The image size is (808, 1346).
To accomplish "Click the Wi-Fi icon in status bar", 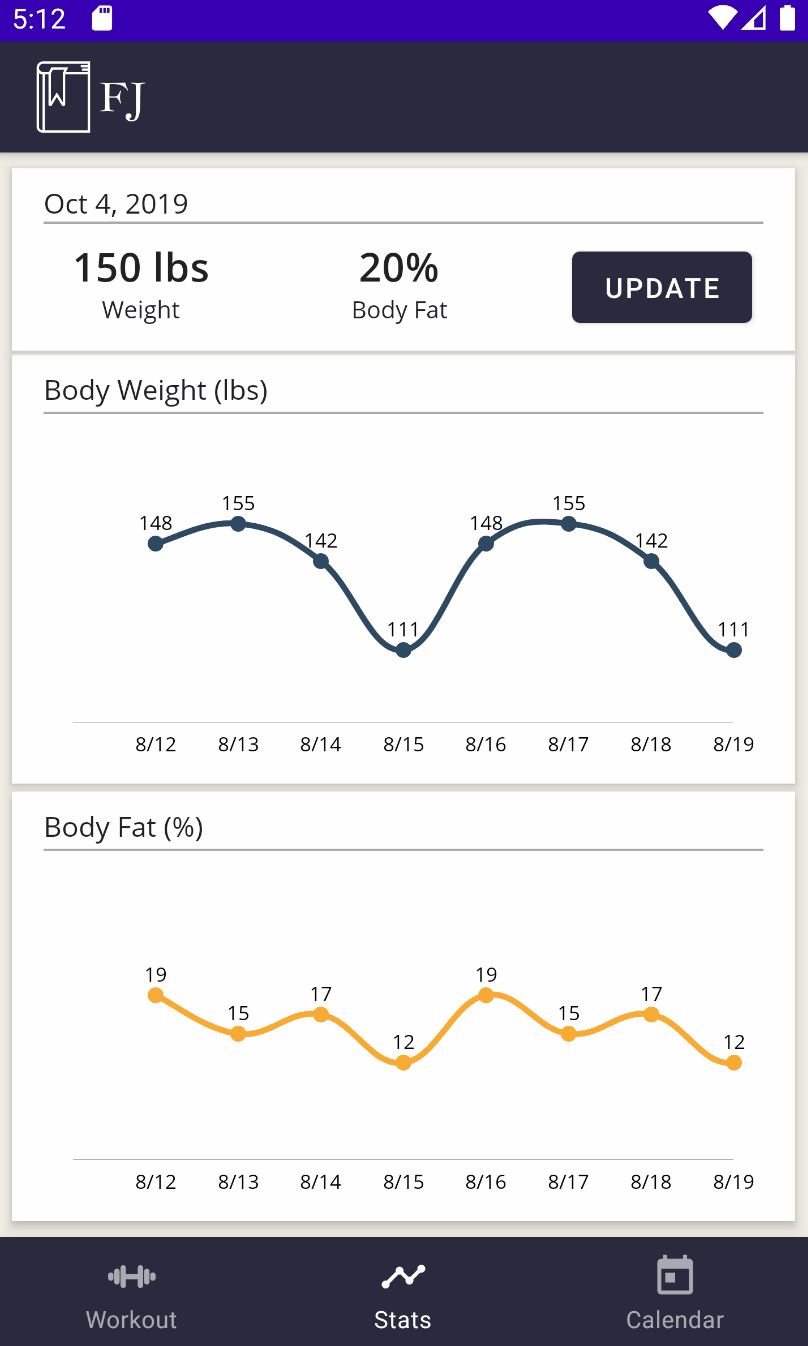I will (723, 17).
